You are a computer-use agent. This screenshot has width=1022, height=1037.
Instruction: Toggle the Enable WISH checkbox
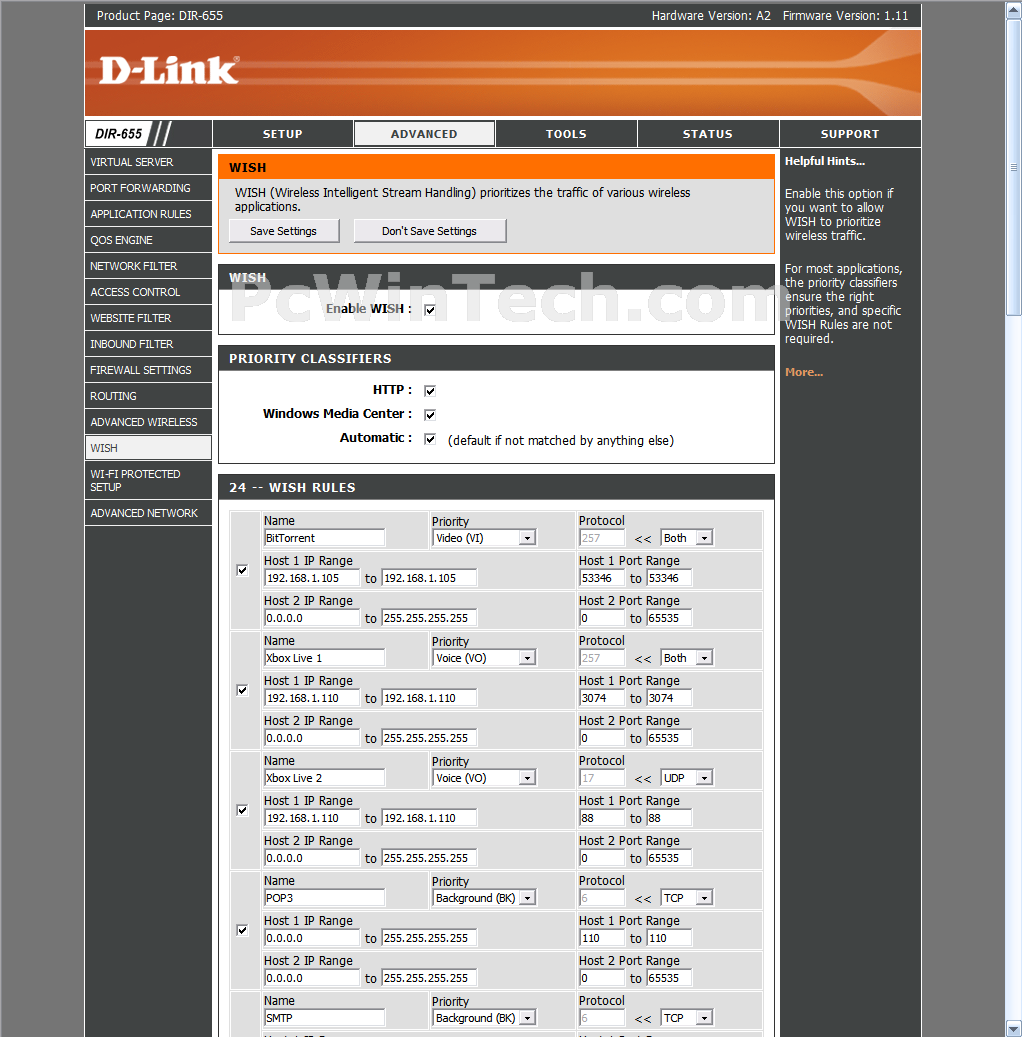430,310
